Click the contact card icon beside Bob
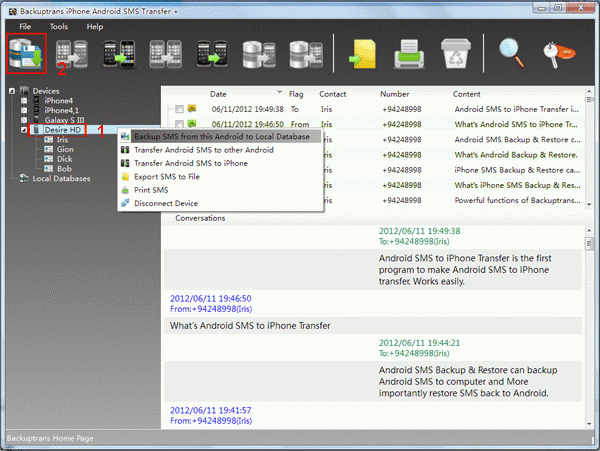600x451 pixels. [x=49, y=169]
